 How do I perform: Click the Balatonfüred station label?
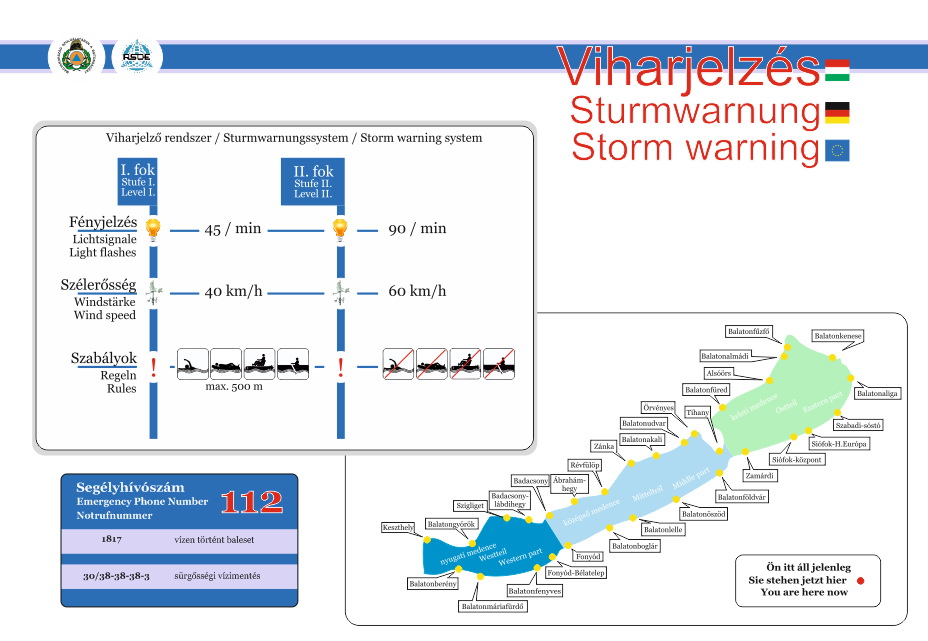(x=706, y=389)
